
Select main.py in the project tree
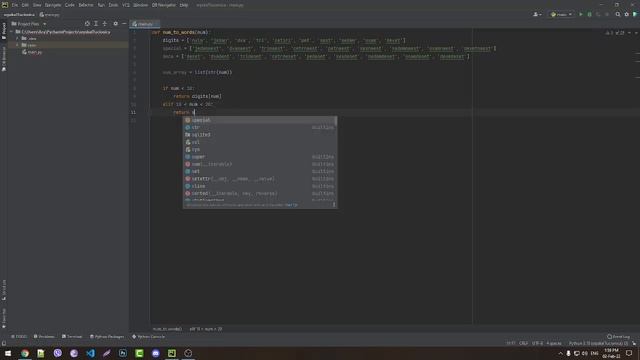click(32, 52)
